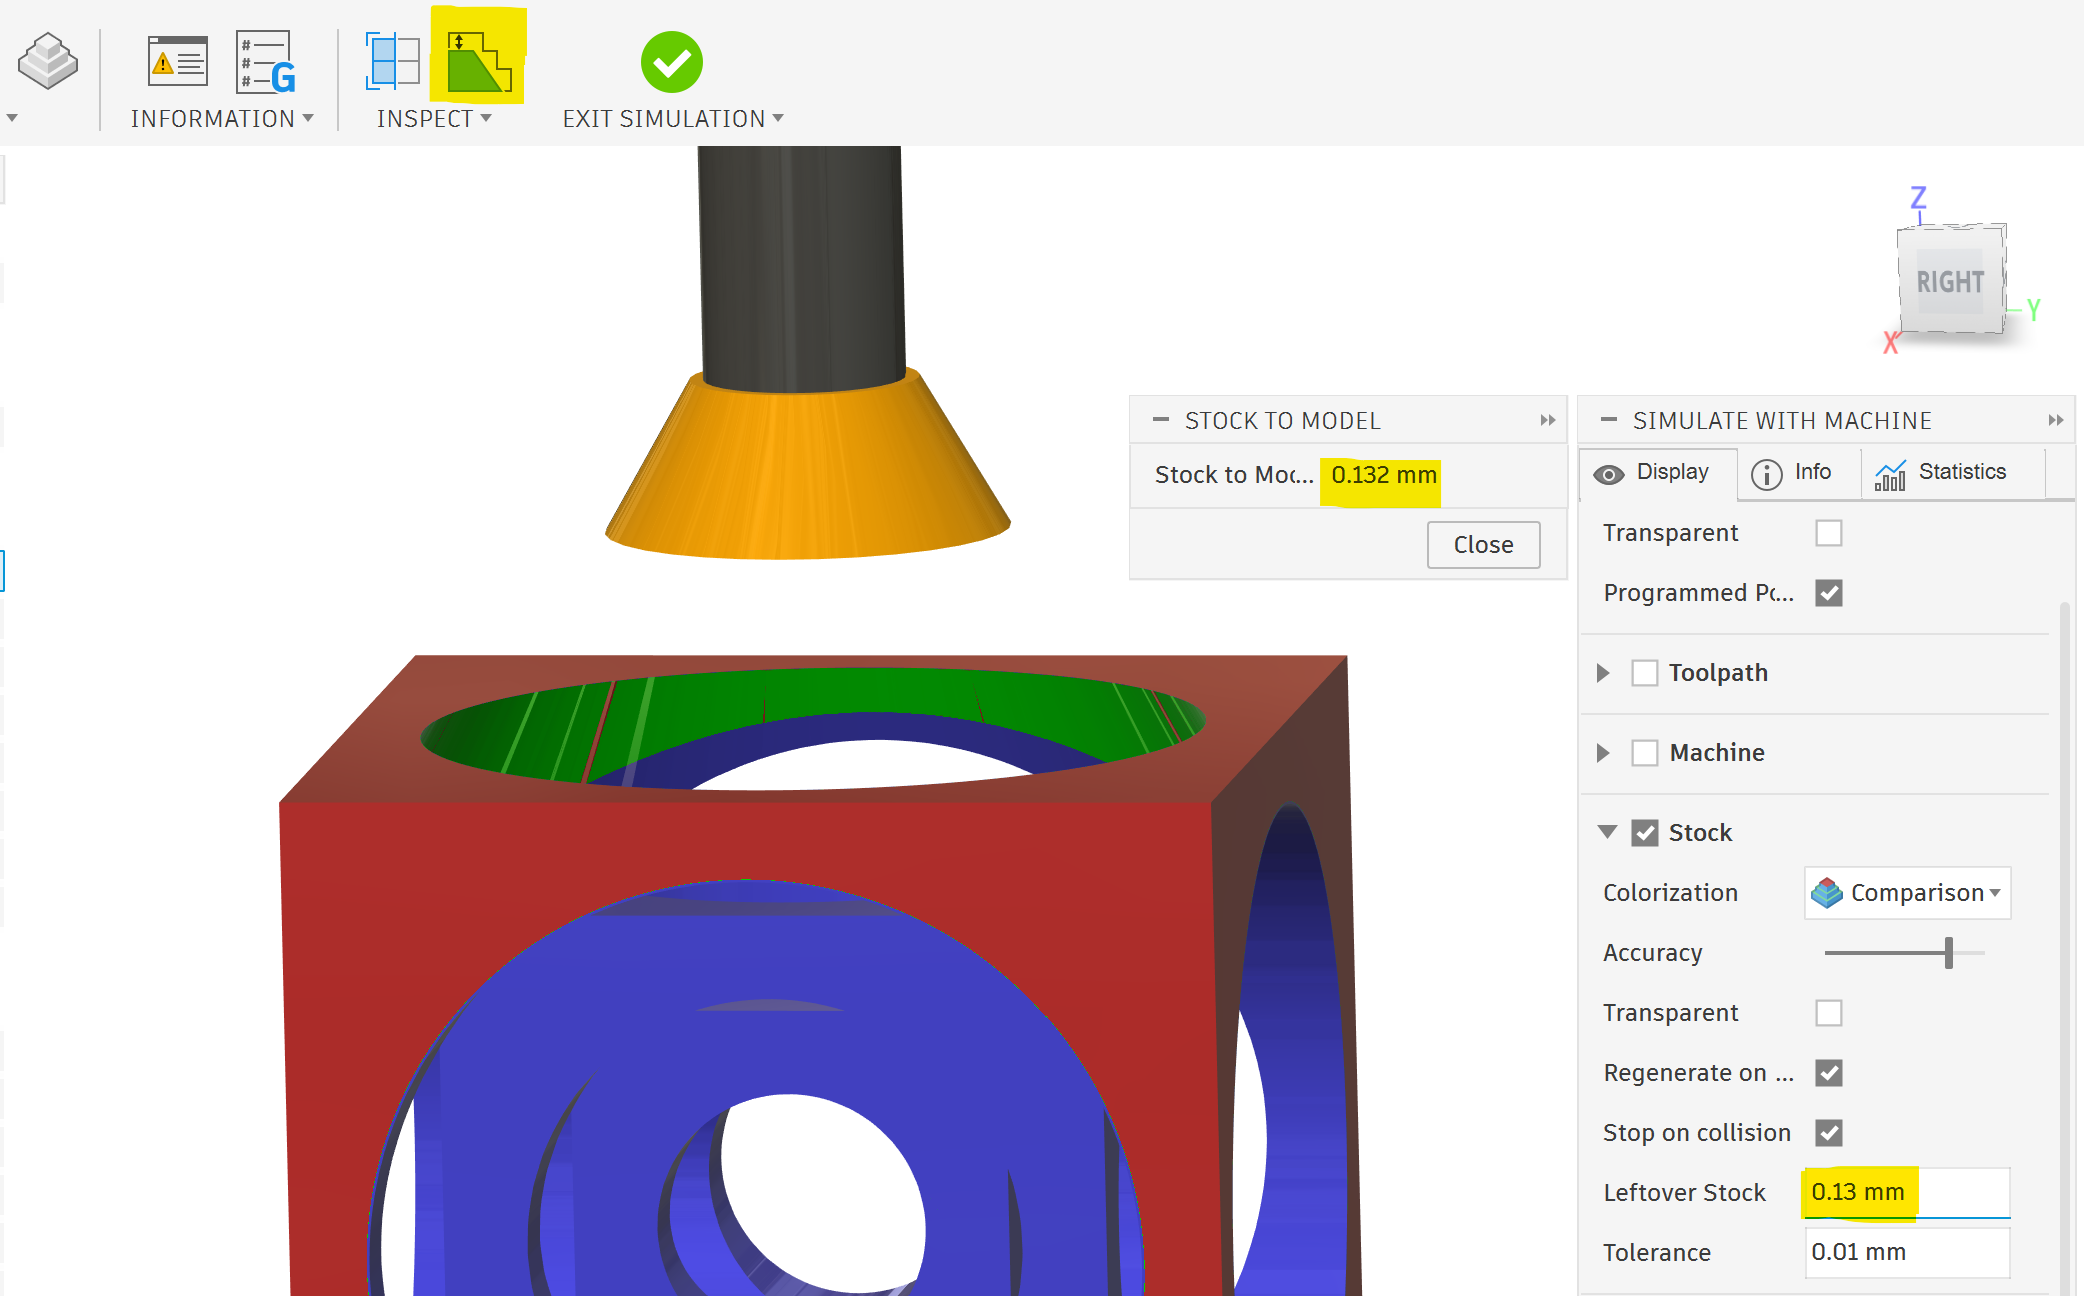Image resolution: width=2084 pixels, height=1296 pixels.
Task: Expand the Toolpath section
Action: click(x=1603, y=673)
